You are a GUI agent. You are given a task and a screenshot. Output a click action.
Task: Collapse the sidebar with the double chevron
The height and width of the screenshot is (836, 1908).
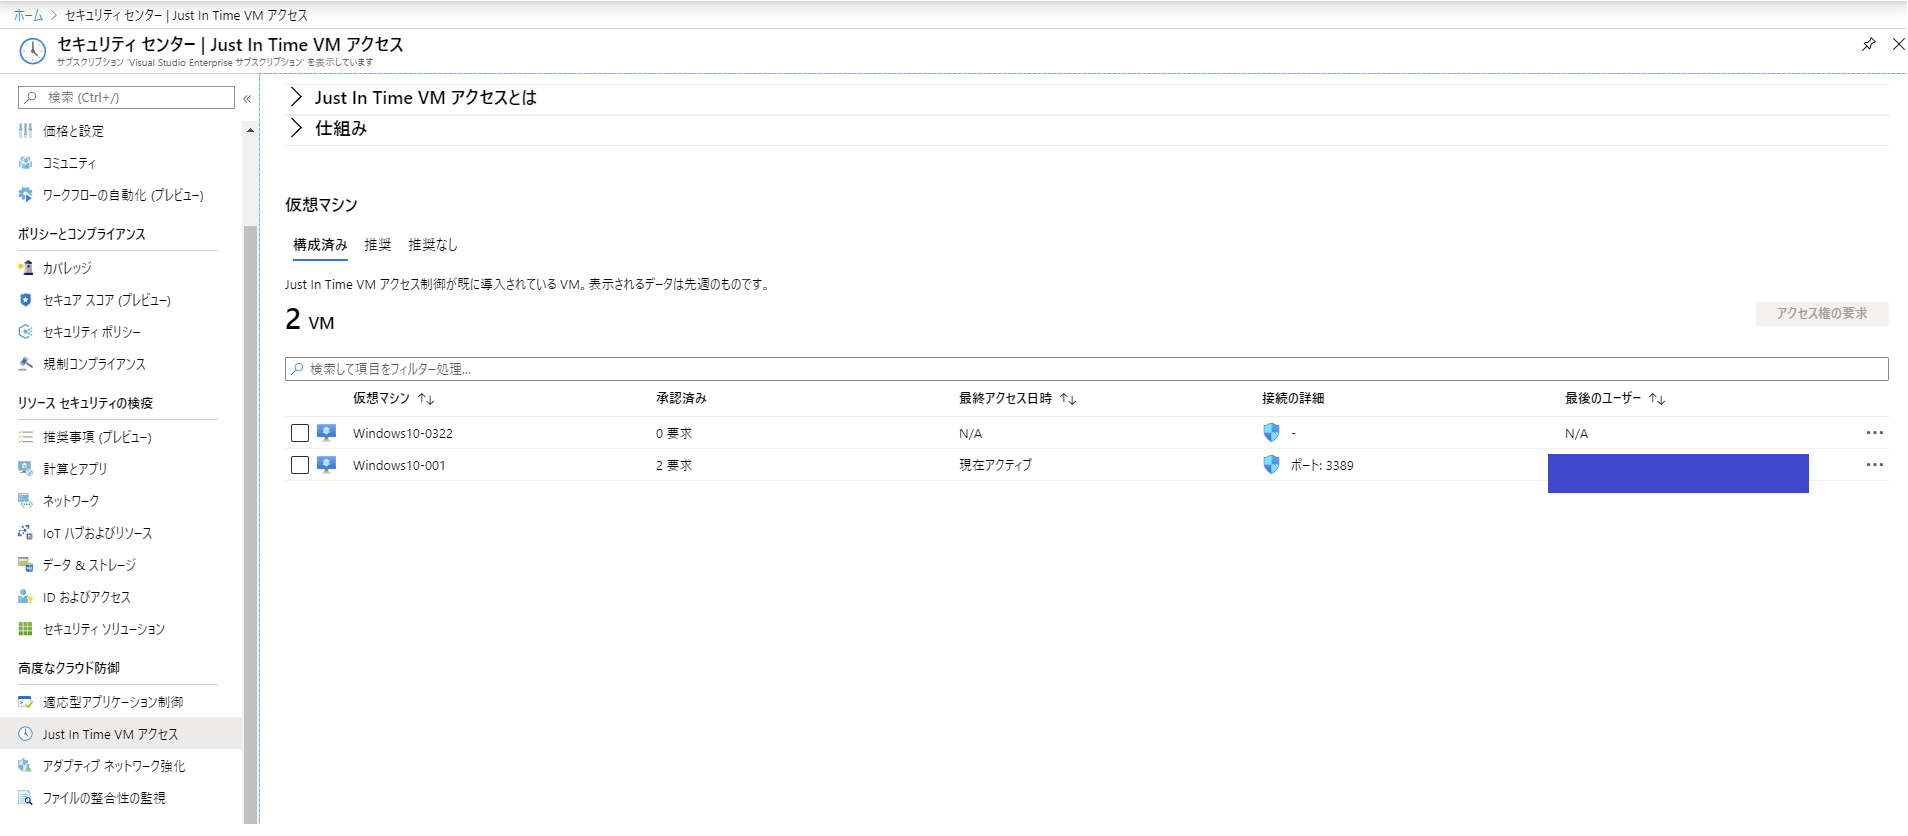(x=247, y=98)
